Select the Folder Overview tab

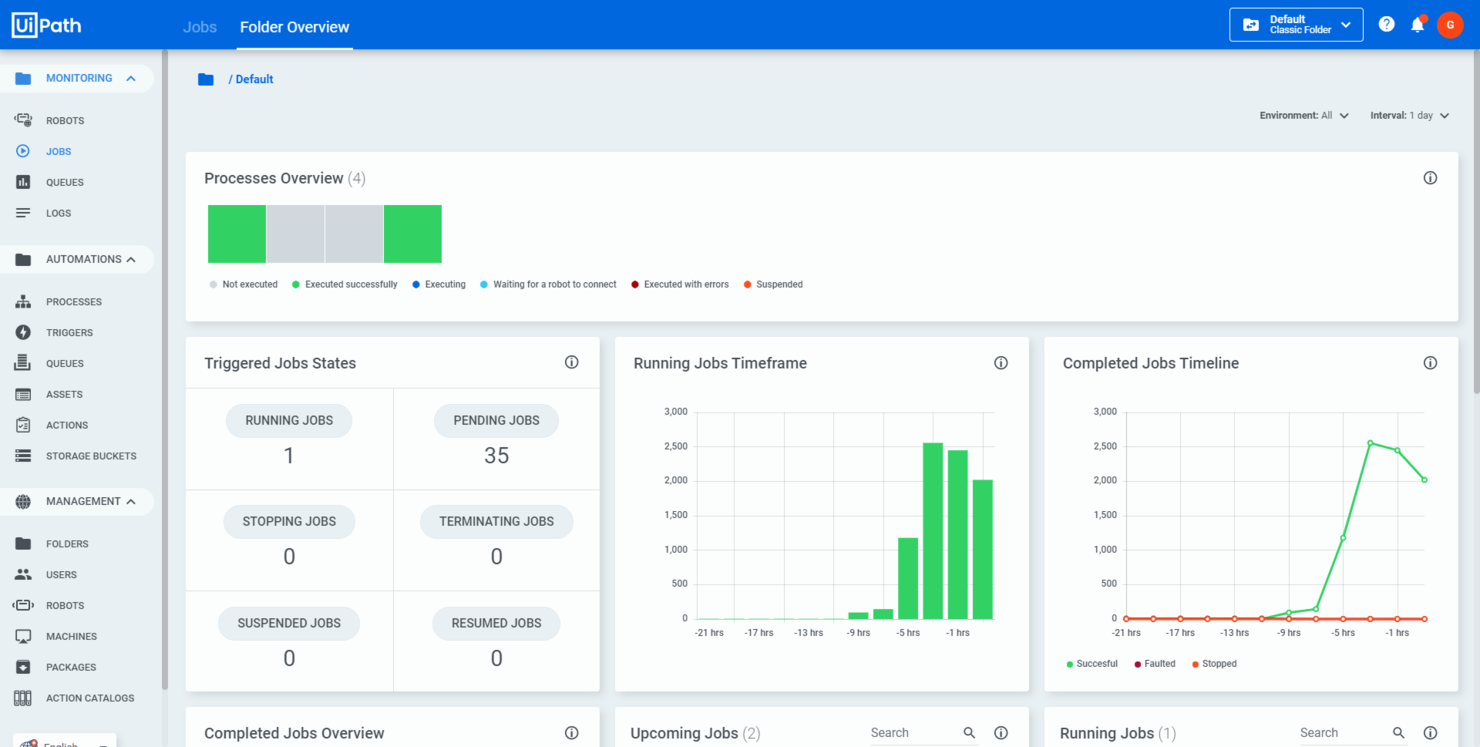pyautogui.click(x=294, y=27)
